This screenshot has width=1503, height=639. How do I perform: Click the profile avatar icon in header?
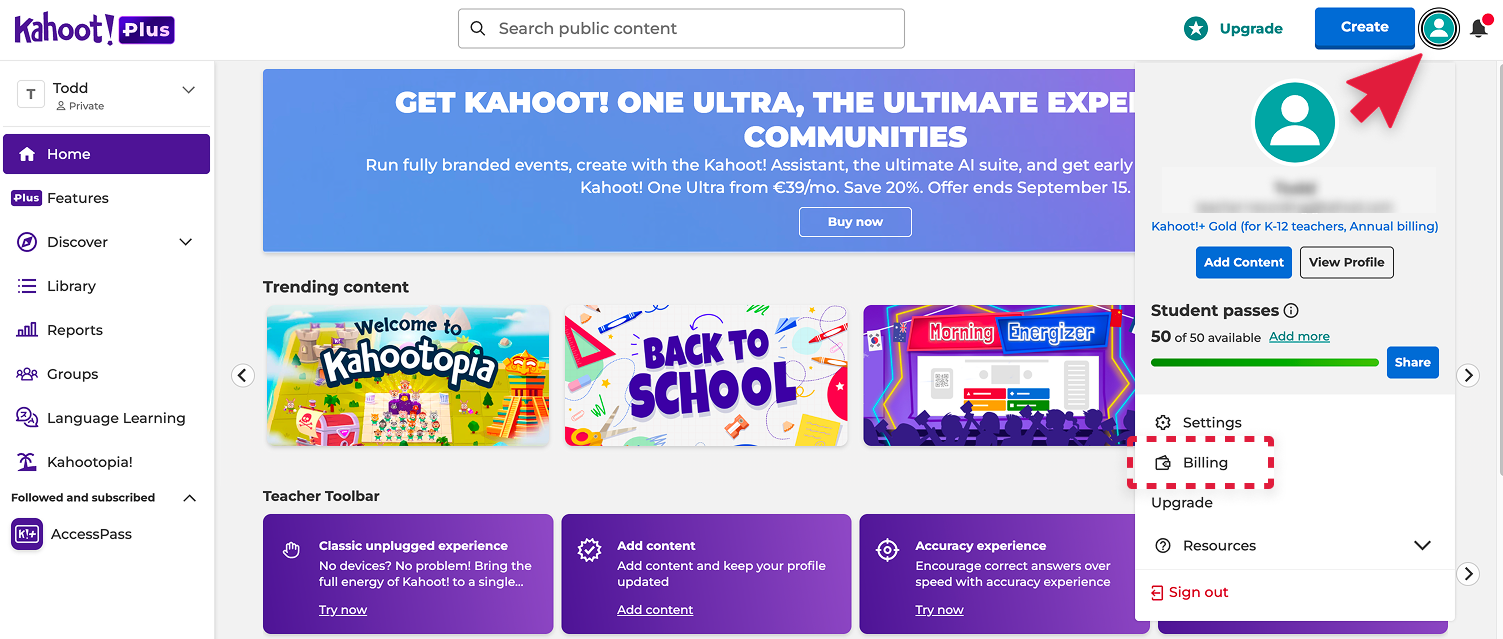point(1439,28)
